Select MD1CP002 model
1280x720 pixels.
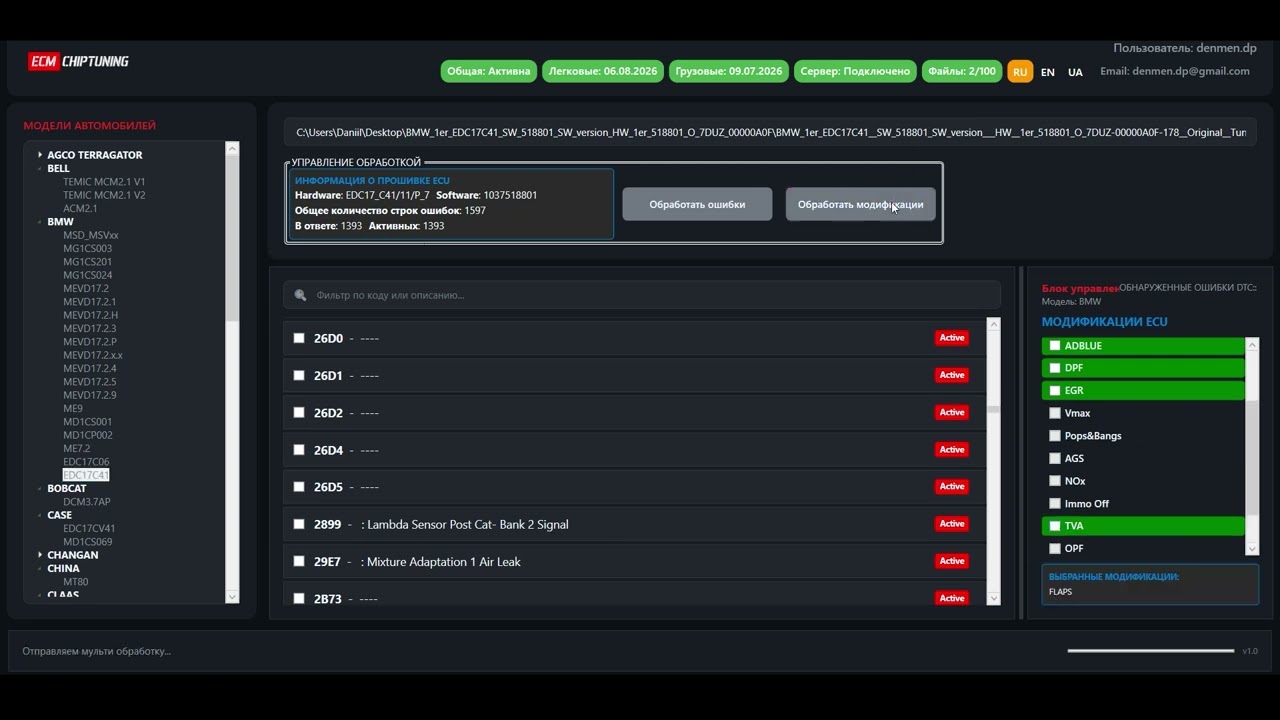pyautogui.click(x=88, y=435)
